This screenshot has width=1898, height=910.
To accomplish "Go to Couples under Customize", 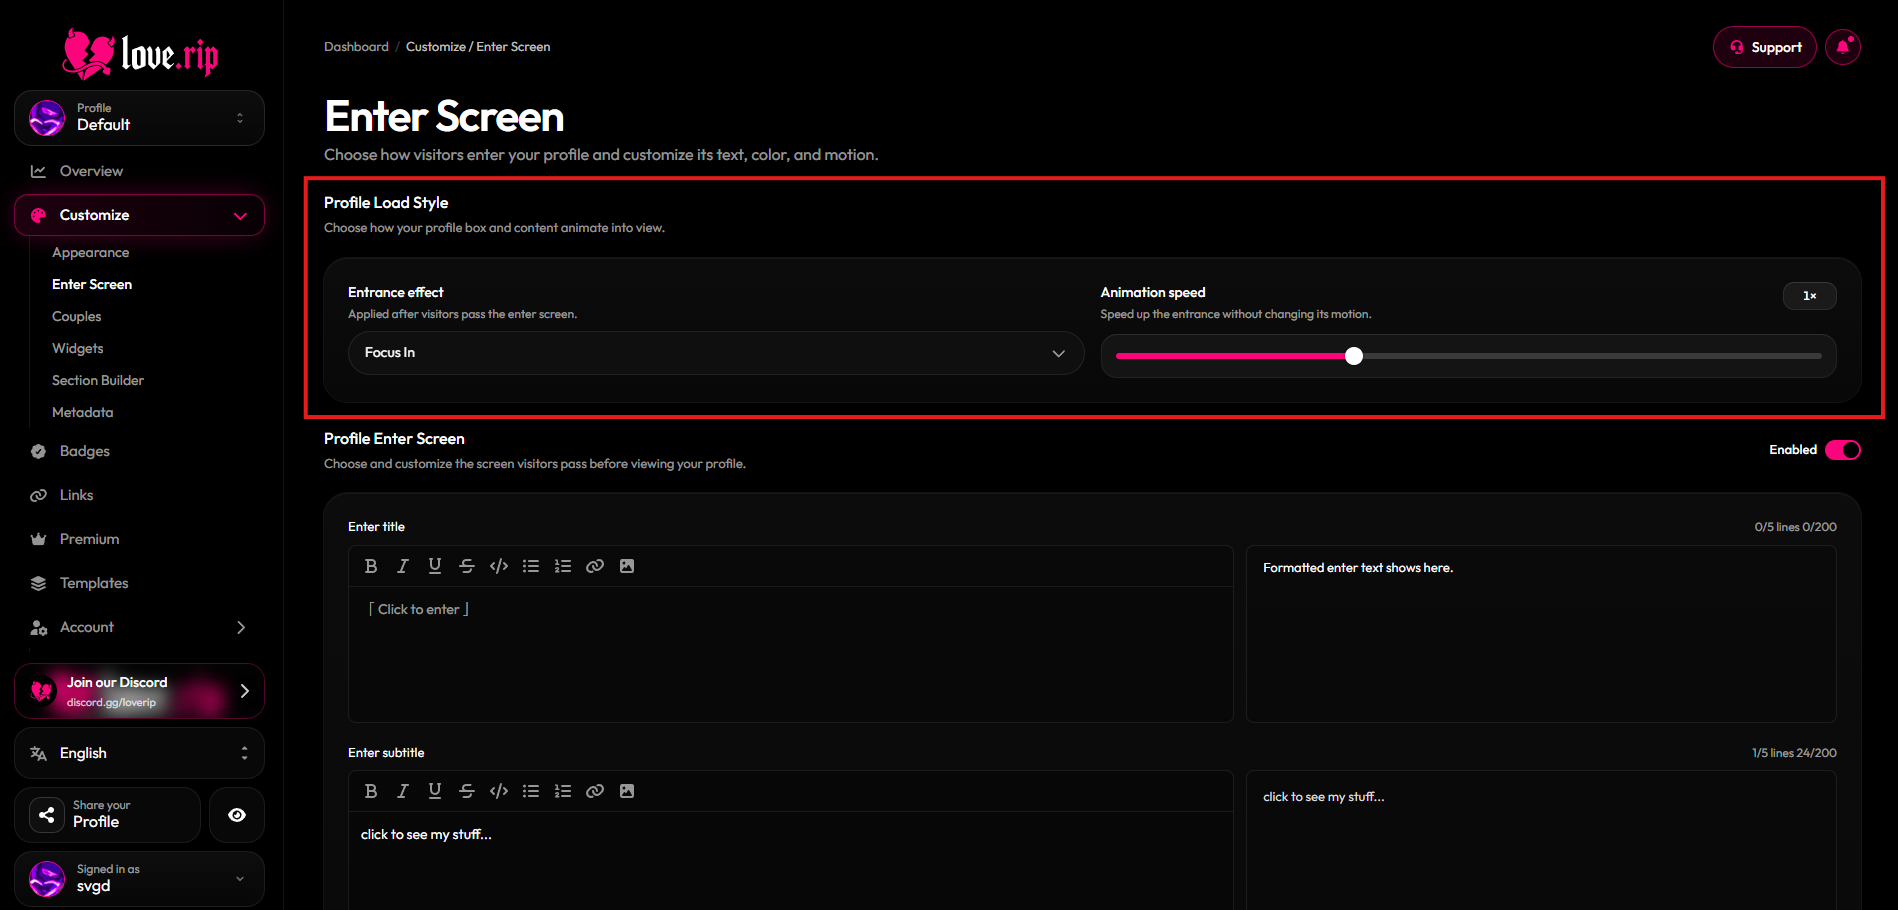I will (77, 317).
